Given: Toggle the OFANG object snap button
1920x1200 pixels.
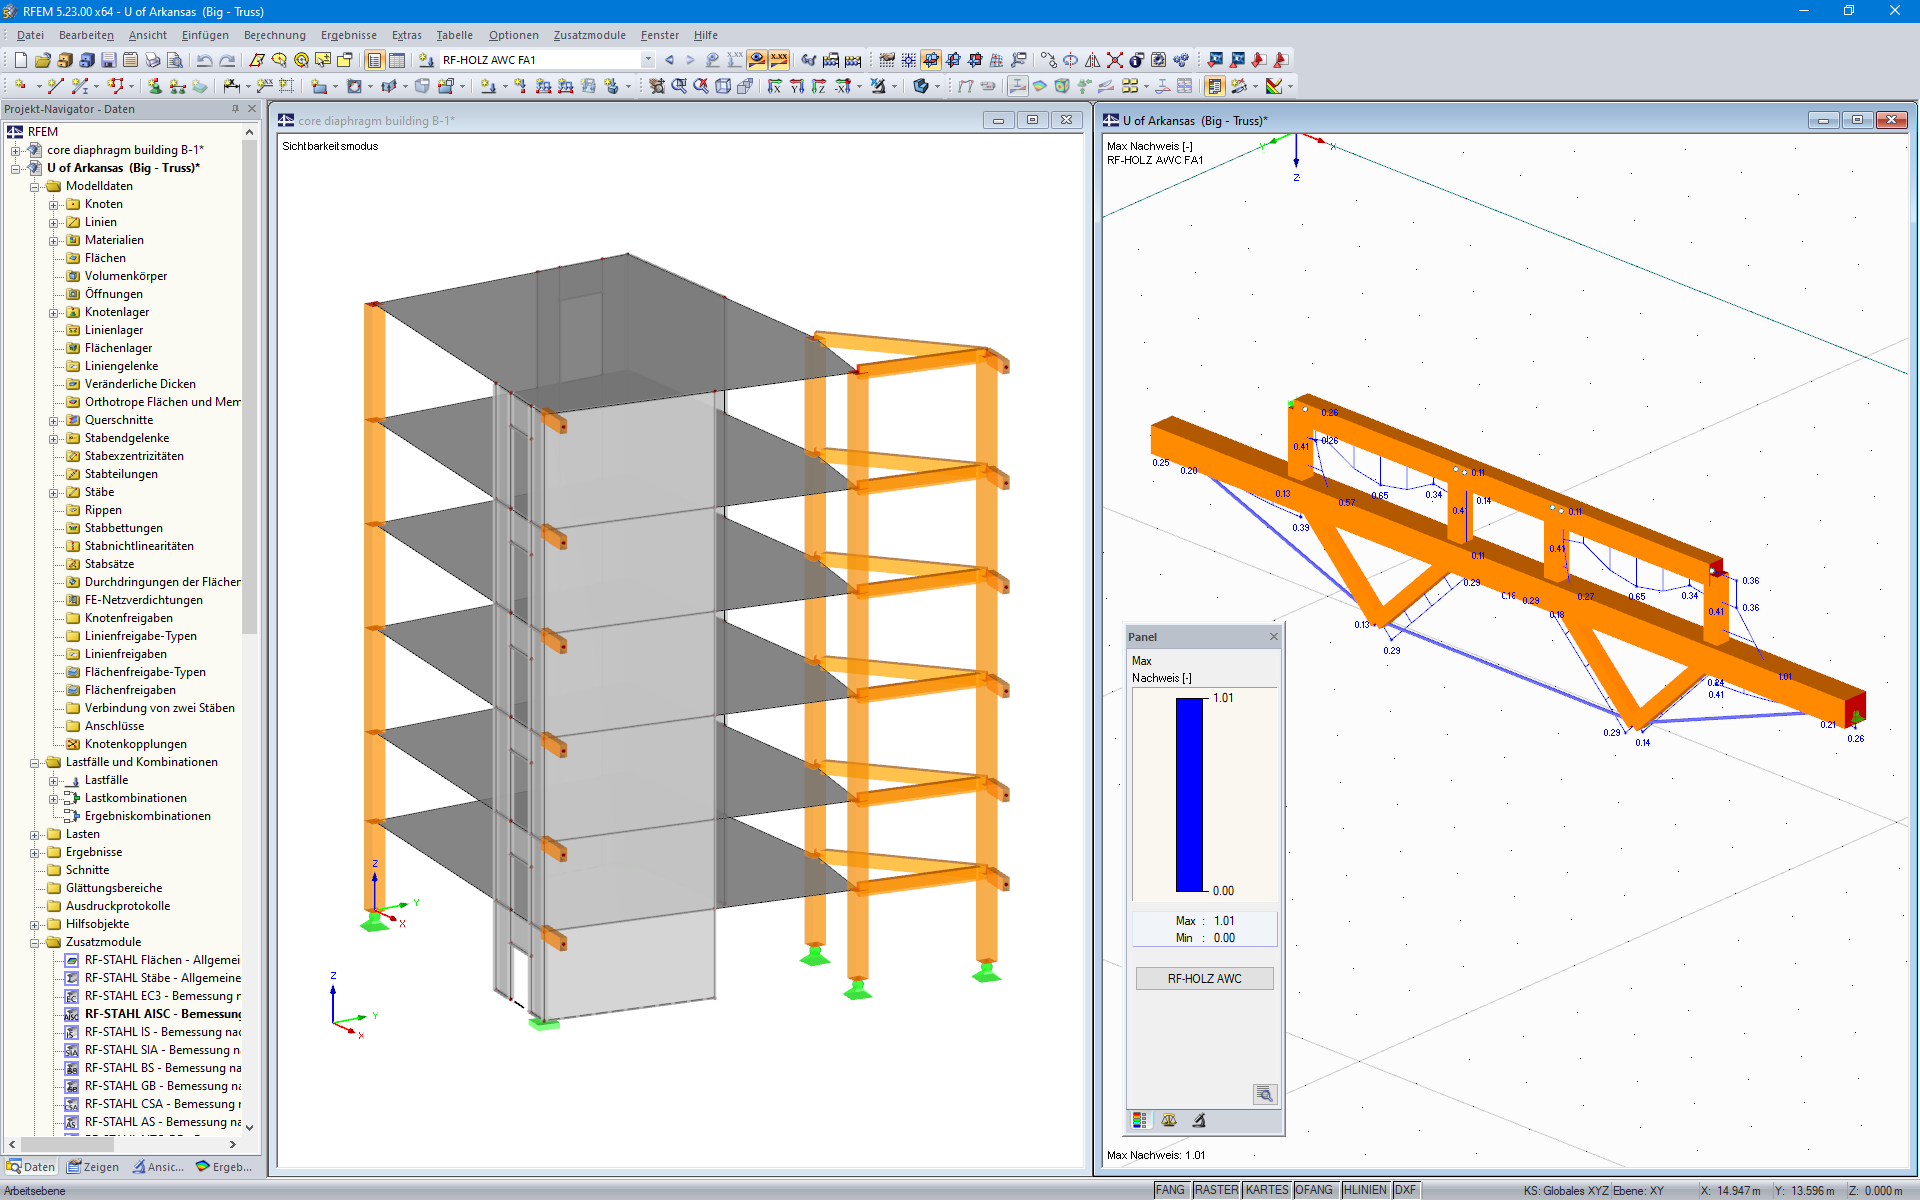Looking at the screenshot, I should pyautogui.click(x=1314, y=1190).
